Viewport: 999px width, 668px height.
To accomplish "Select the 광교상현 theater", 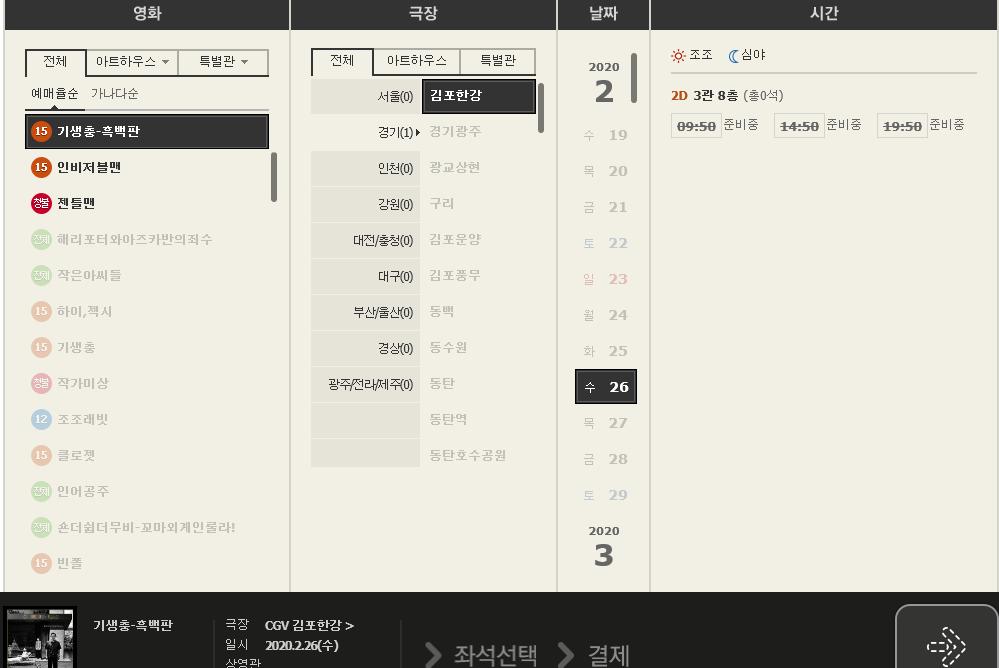I will click(454, 168).
